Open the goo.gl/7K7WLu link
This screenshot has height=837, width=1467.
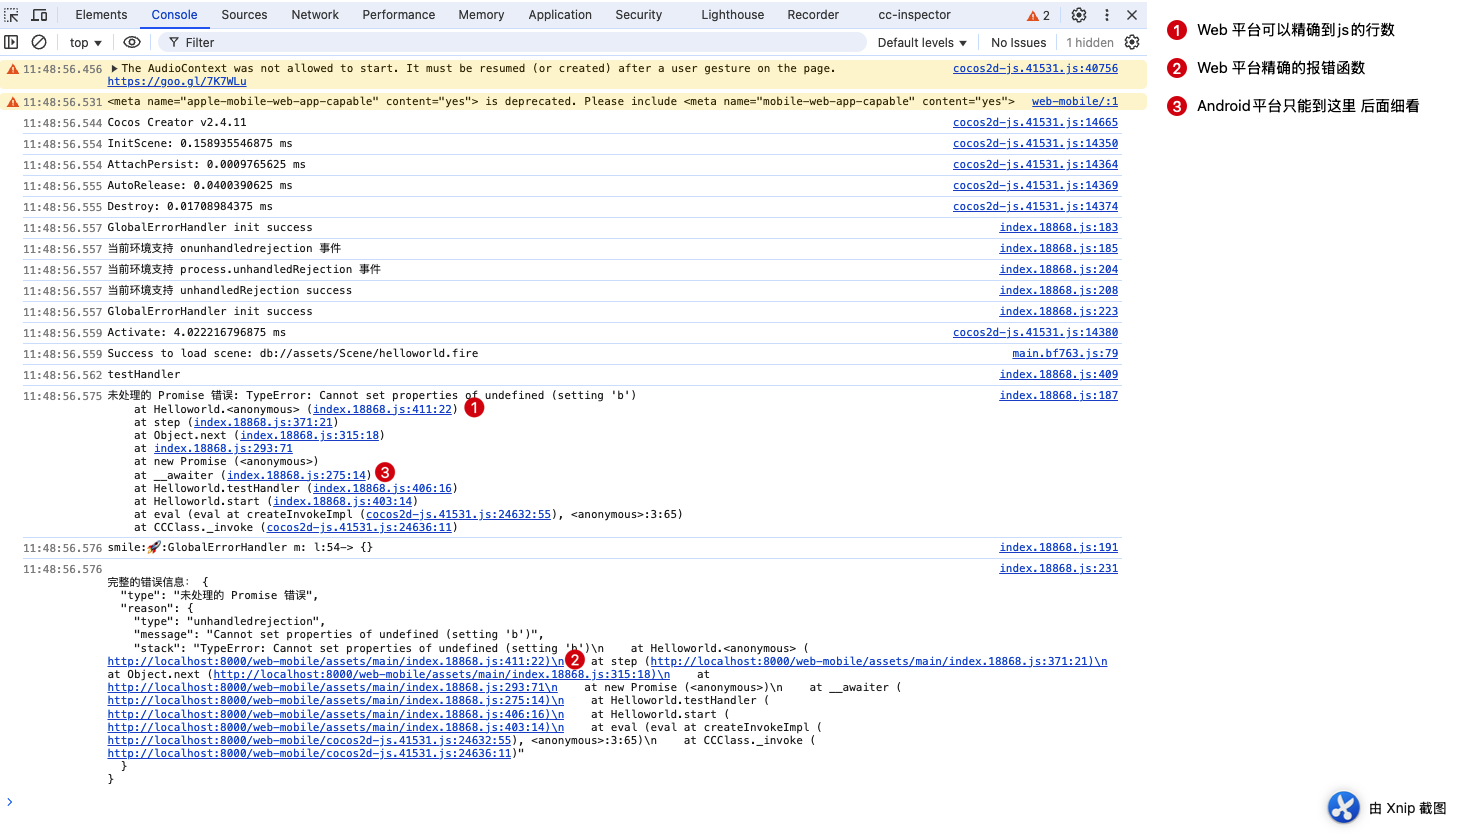tap(177, 82)
